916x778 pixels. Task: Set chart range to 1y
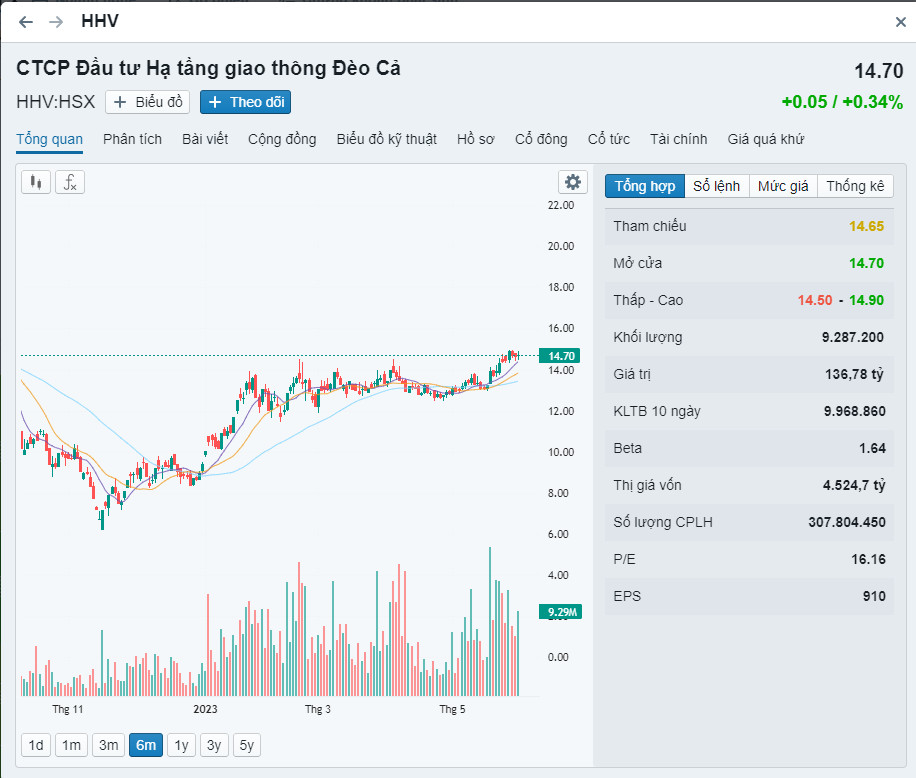pyautogui.click(x=180, y=745)
